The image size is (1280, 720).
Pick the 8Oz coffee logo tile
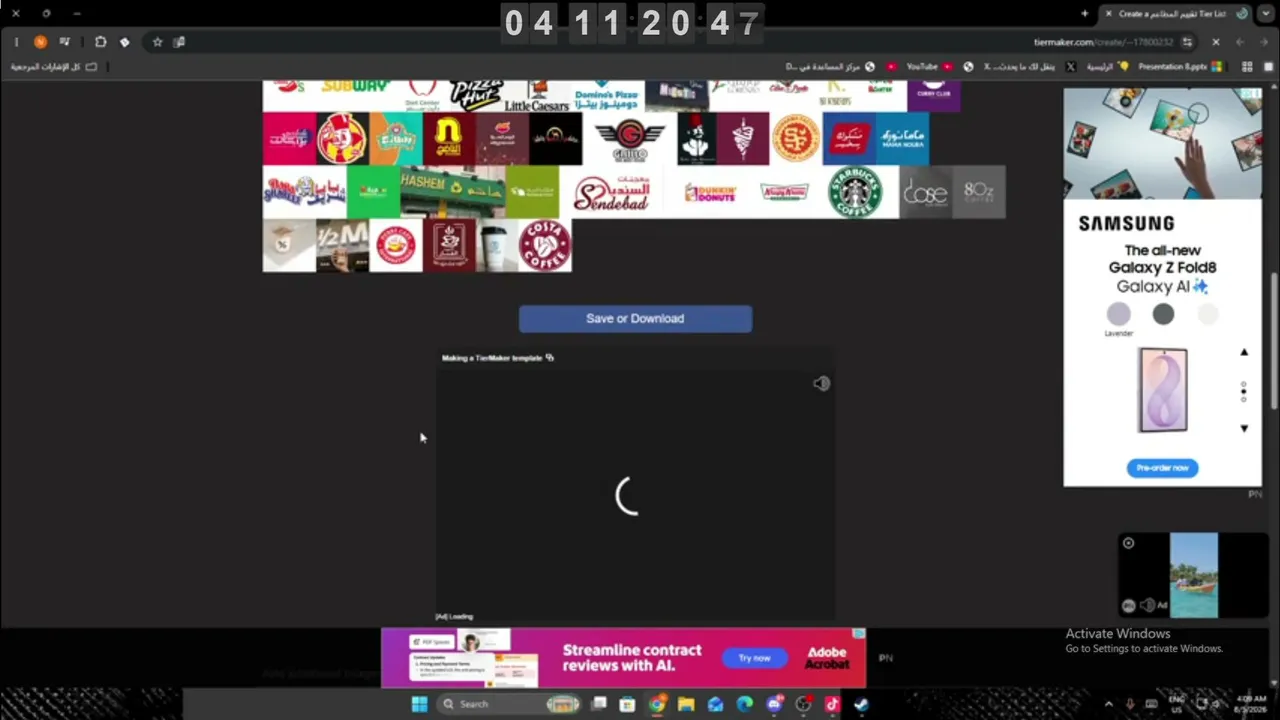(979, 192)
